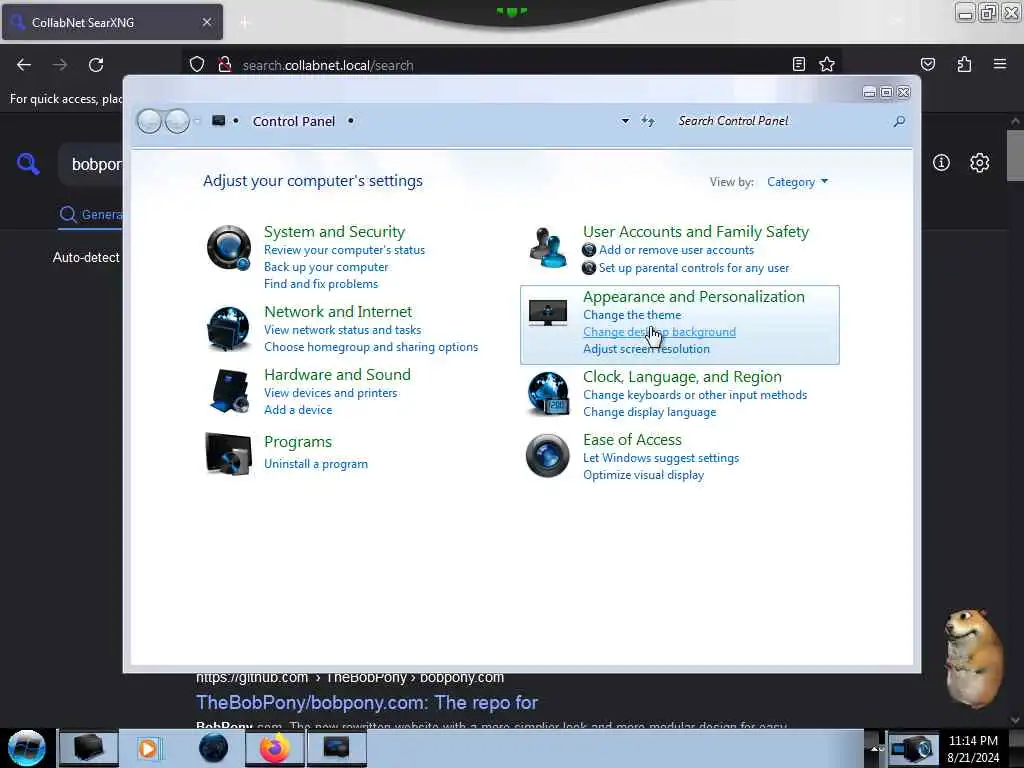Click the SearXNG search magnifier icon

coord(28,163)
